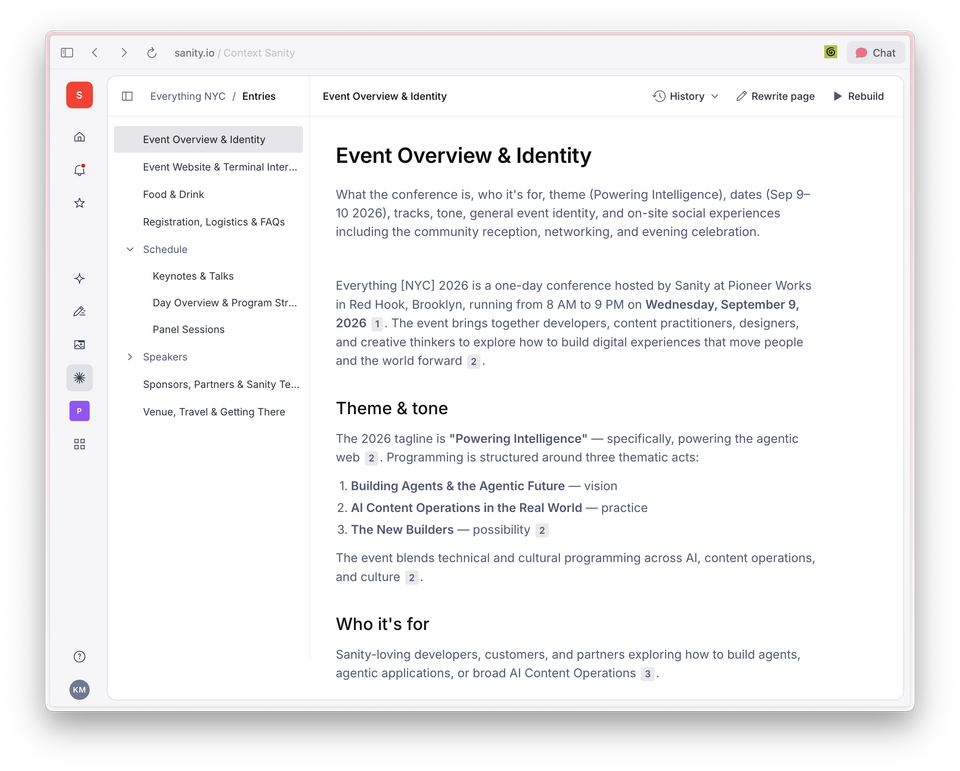Image resolution: width=960 pixels, height=771 pixels.
Task: Open Registration, Logistics & FAQs entry
Action: tap(208, 222)
